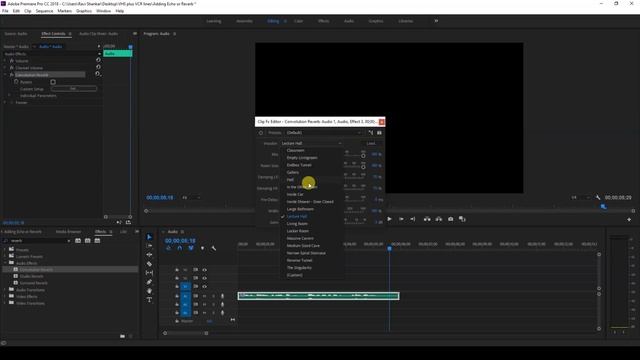Reset Volume effect in Effect Controls
640x360 pixels.
pyautogui.click(x=98, y=60)
